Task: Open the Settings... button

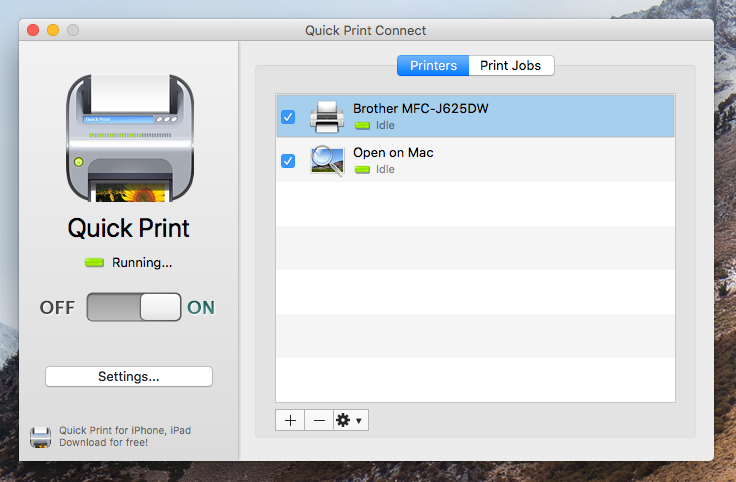Action: point(129,376)
